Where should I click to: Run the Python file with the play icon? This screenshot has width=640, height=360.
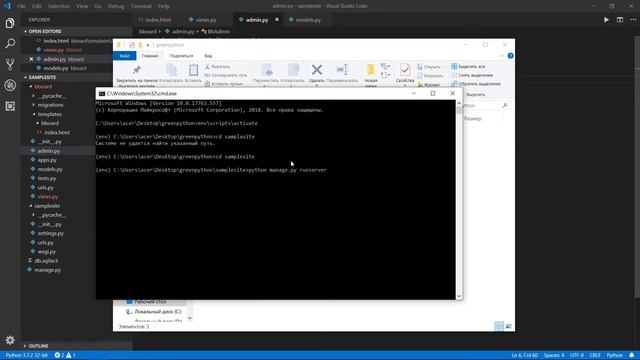[x=606, y=20]
